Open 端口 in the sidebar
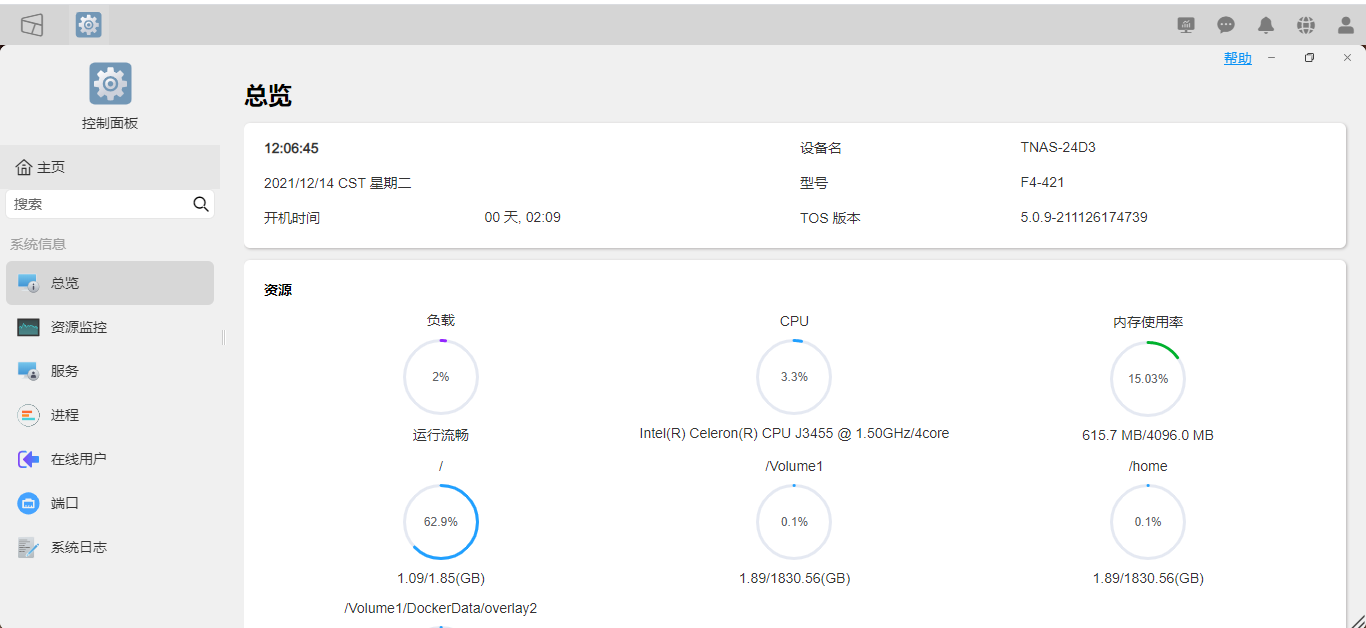The width and height of the screenshot is (1366, 628). pyautogui.click(x=110, y=503)
